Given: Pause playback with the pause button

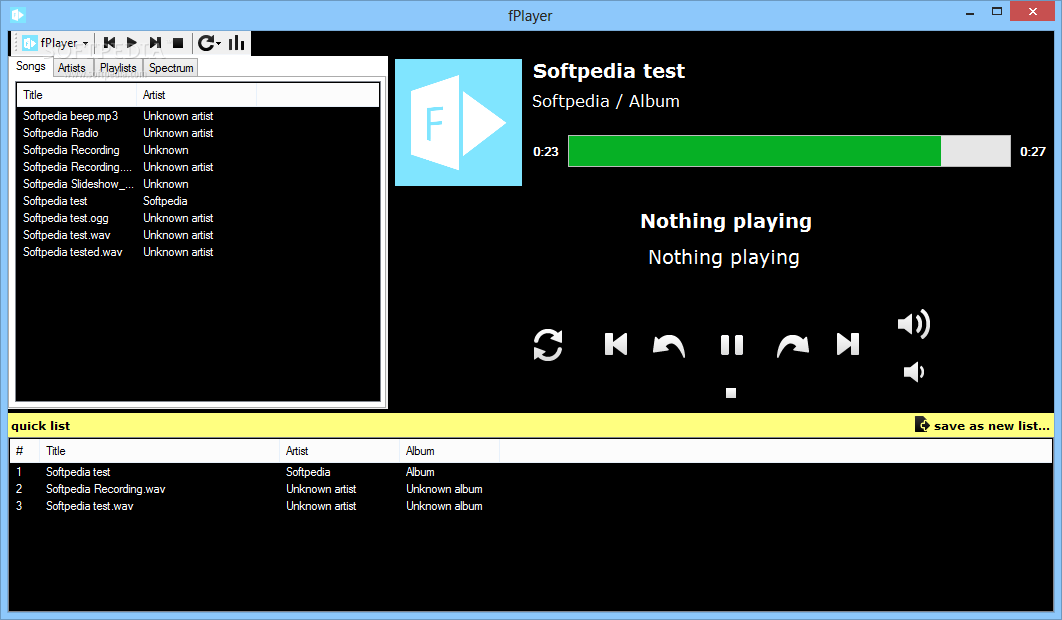Looking at the screenshot, I should [731, 345].
